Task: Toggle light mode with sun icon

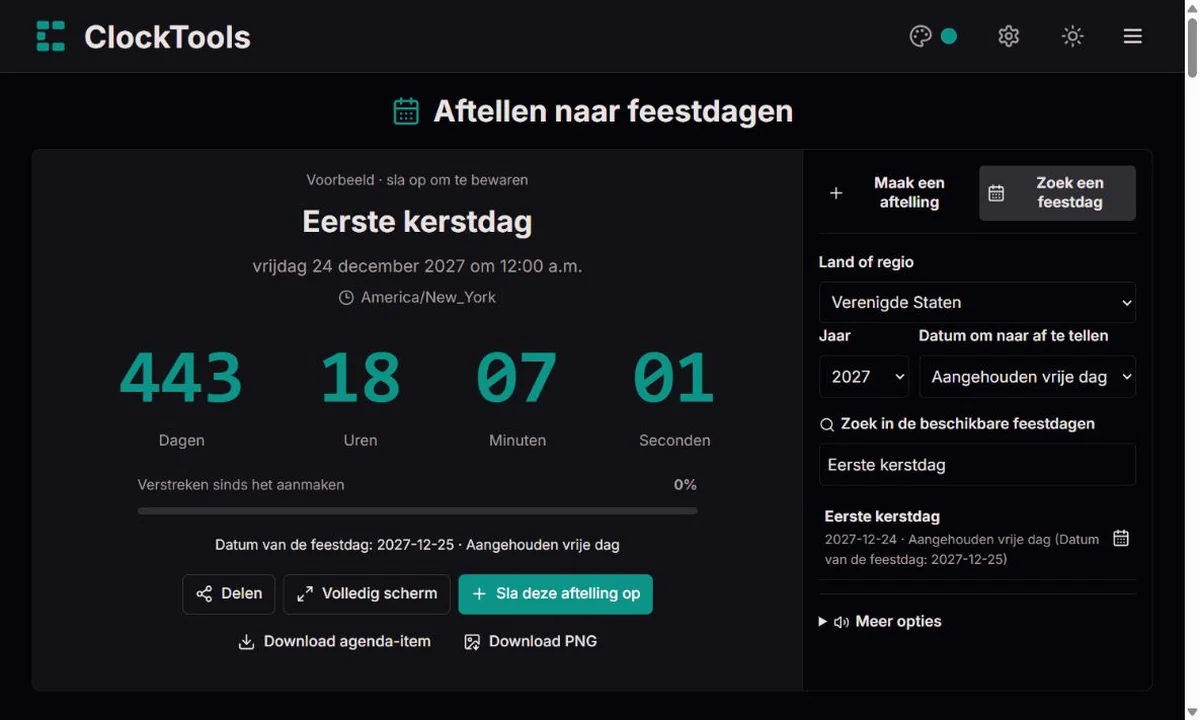Action: coord(1072,36)
